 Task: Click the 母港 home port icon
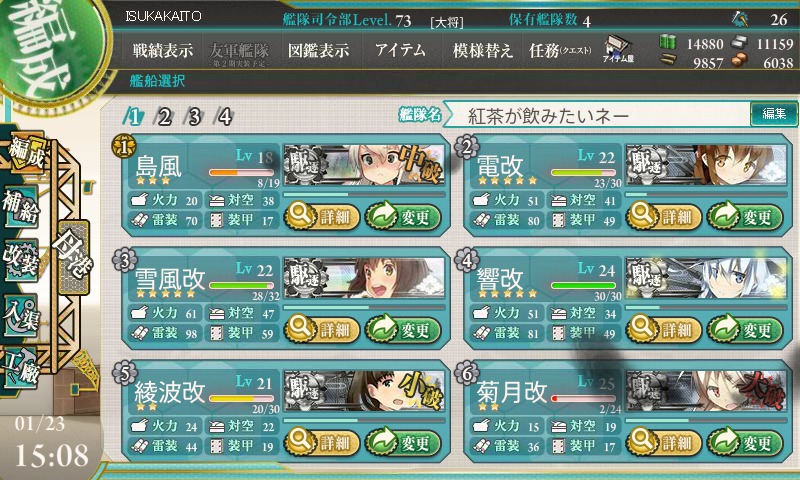74,258
